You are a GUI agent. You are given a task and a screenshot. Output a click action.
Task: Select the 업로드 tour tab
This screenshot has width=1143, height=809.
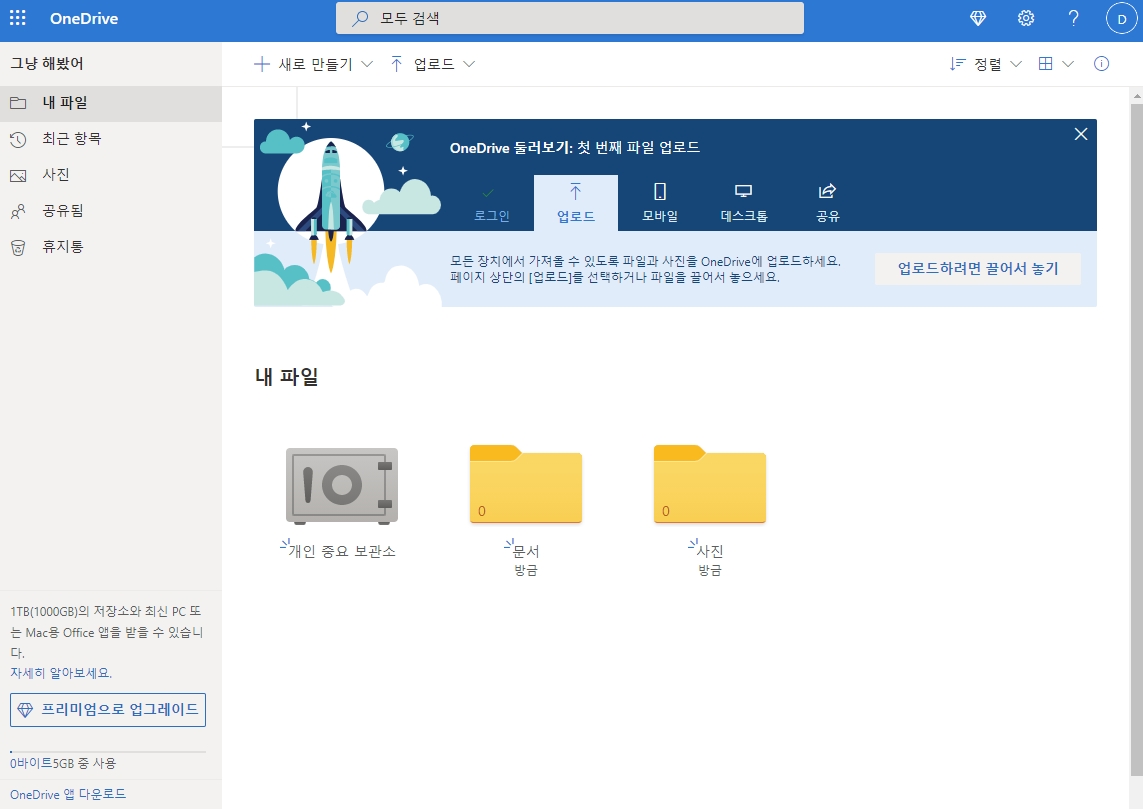click(576, 203)
